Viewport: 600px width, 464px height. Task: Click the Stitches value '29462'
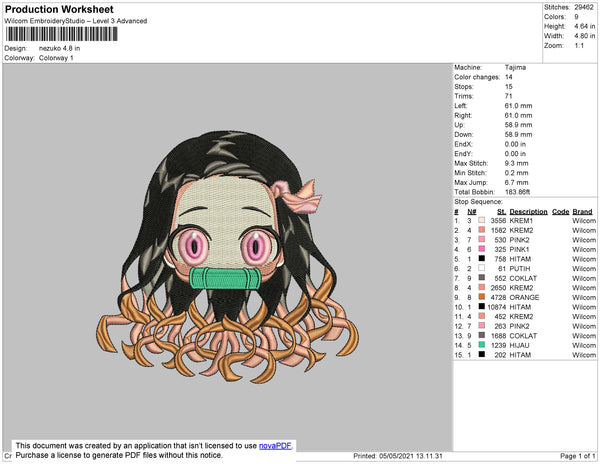(584, 7)
